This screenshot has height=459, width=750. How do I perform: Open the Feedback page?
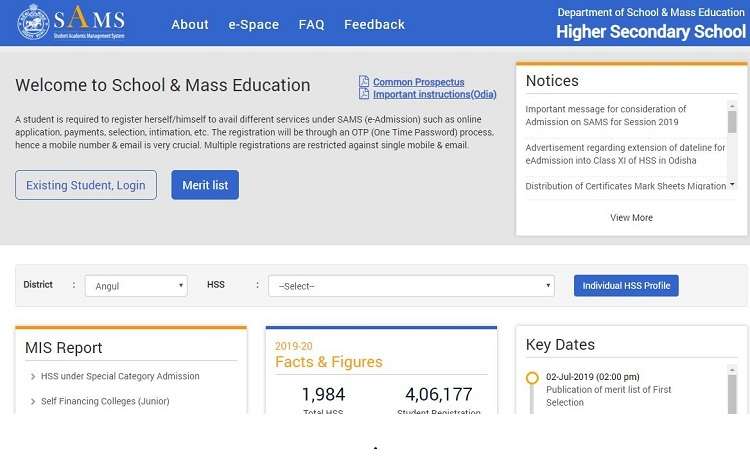coord(375,24)
